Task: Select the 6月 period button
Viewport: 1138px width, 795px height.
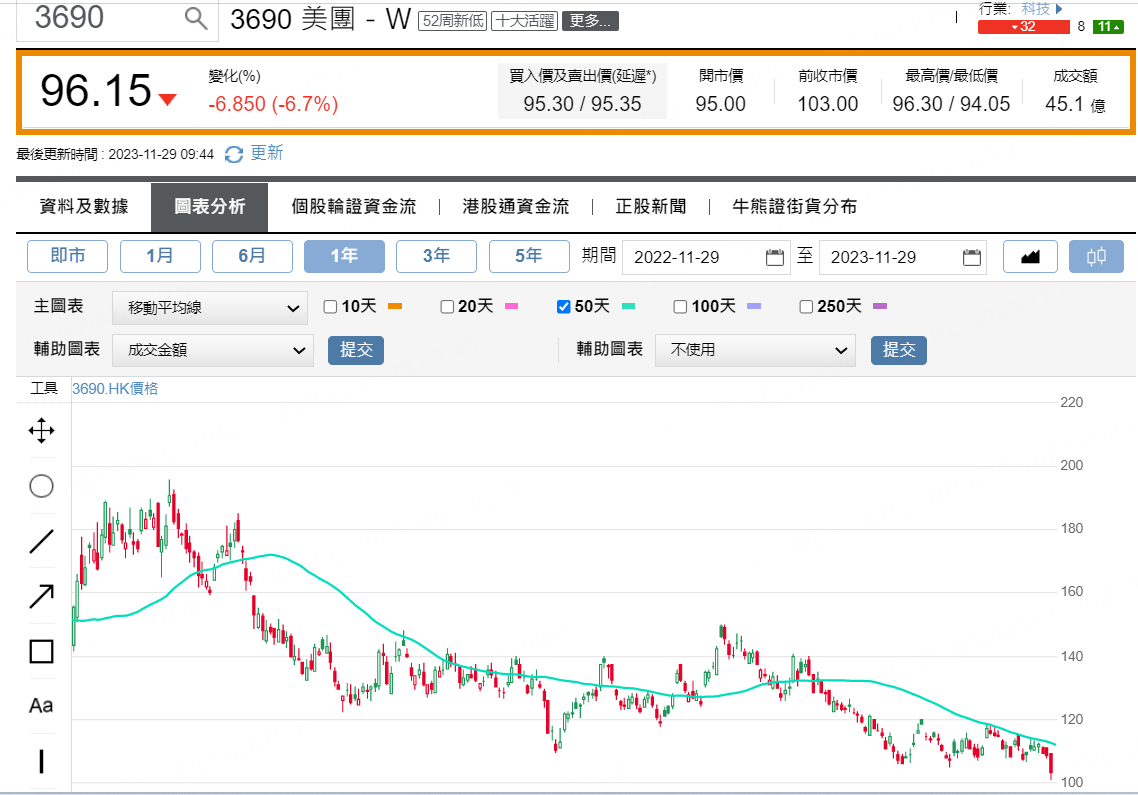Action: pos(252,256)
